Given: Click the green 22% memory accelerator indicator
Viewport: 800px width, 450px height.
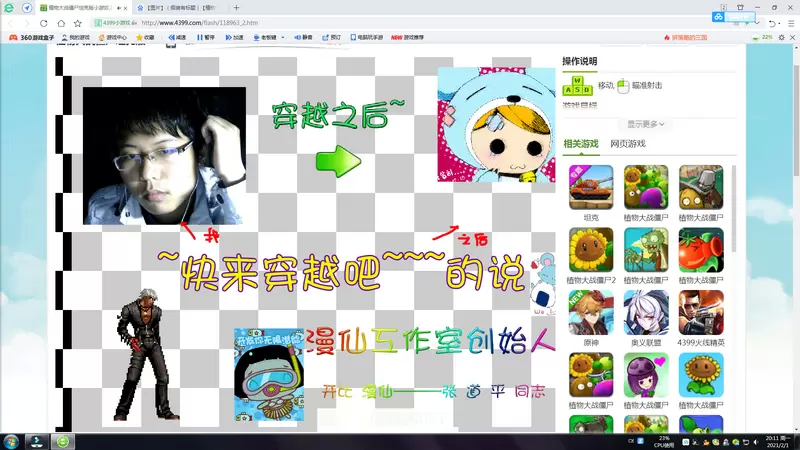Looking at the screenshot, I should [763, 37].
